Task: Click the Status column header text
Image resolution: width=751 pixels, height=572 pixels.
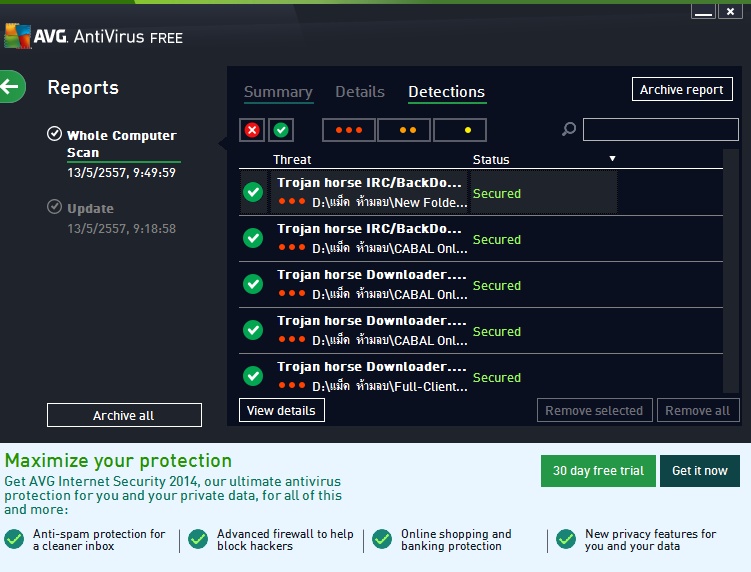Action: click(x=491, y=160)
